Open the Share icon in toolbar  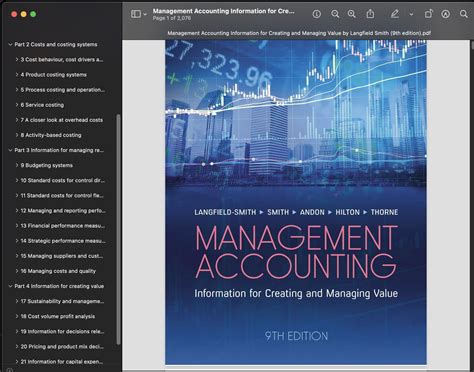click(370, 14)
